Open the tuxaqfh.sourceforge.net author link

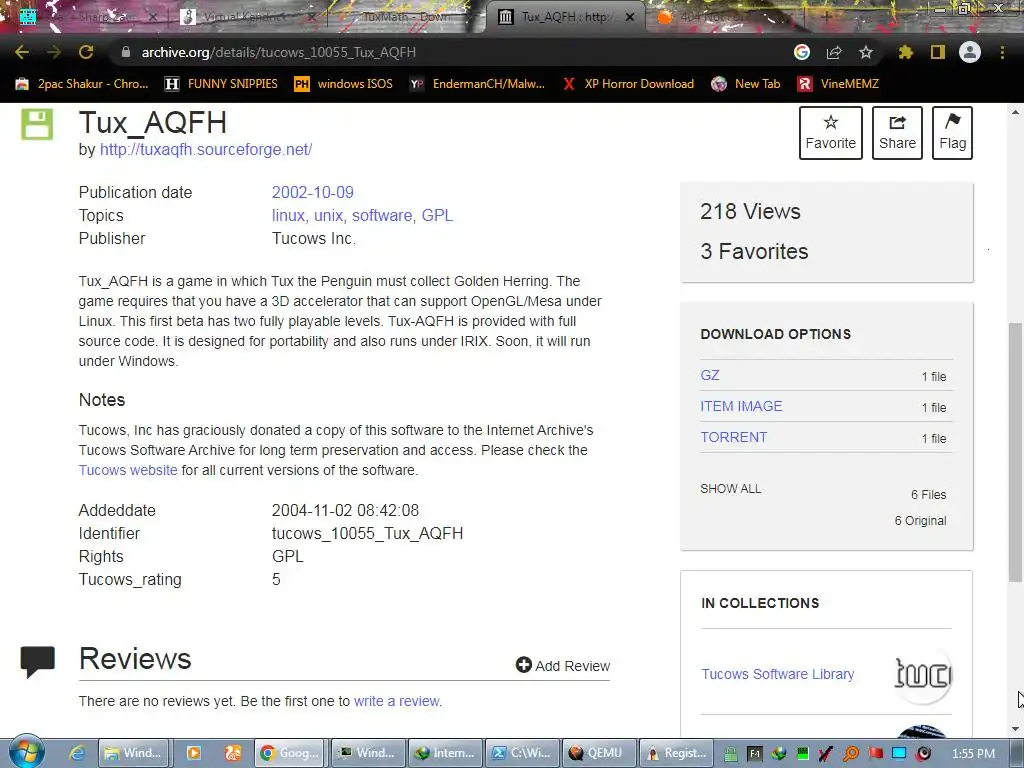click(x=206, y=150)
